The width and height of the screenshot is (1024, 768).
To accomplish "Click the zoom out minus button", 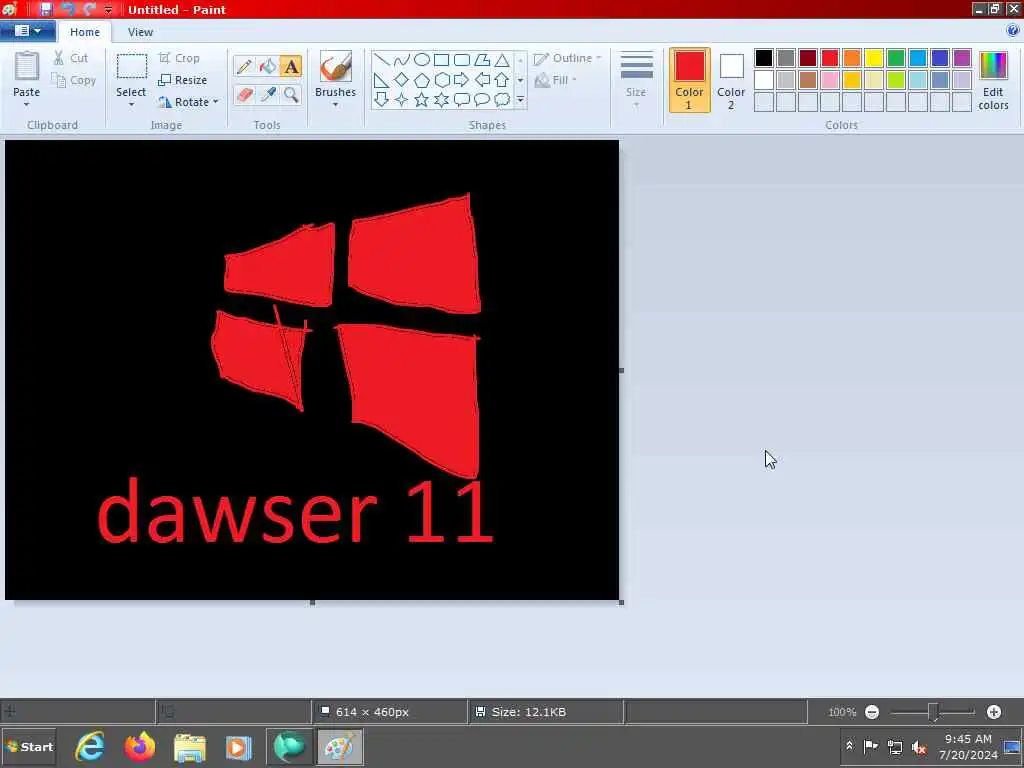I will (x=872, y=712).
